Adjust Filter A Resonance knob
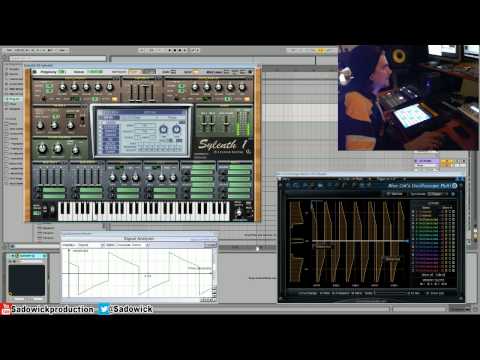 pyautogui.click(x=54, y=125)
